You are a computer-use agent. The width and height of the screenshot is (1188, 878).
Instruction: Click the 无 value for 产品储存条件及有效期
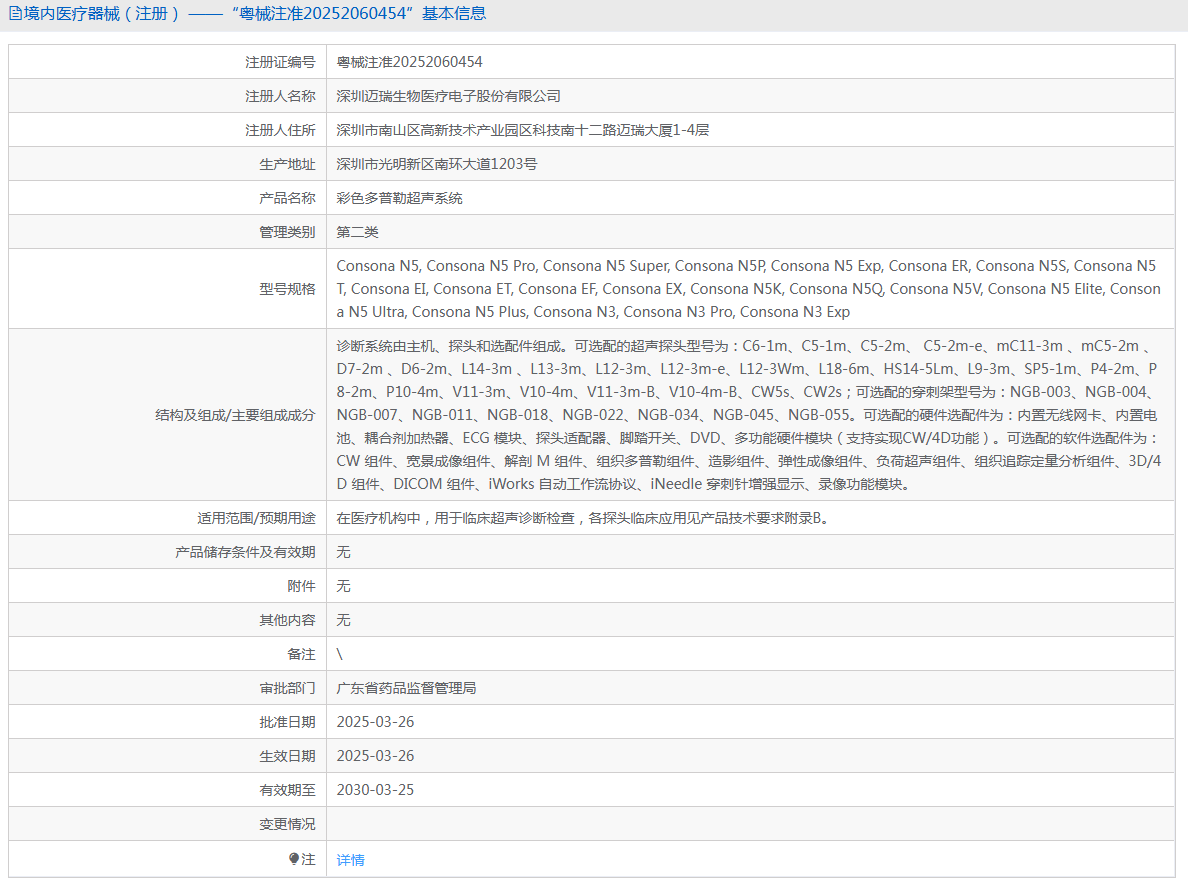(x=343, y=552)
